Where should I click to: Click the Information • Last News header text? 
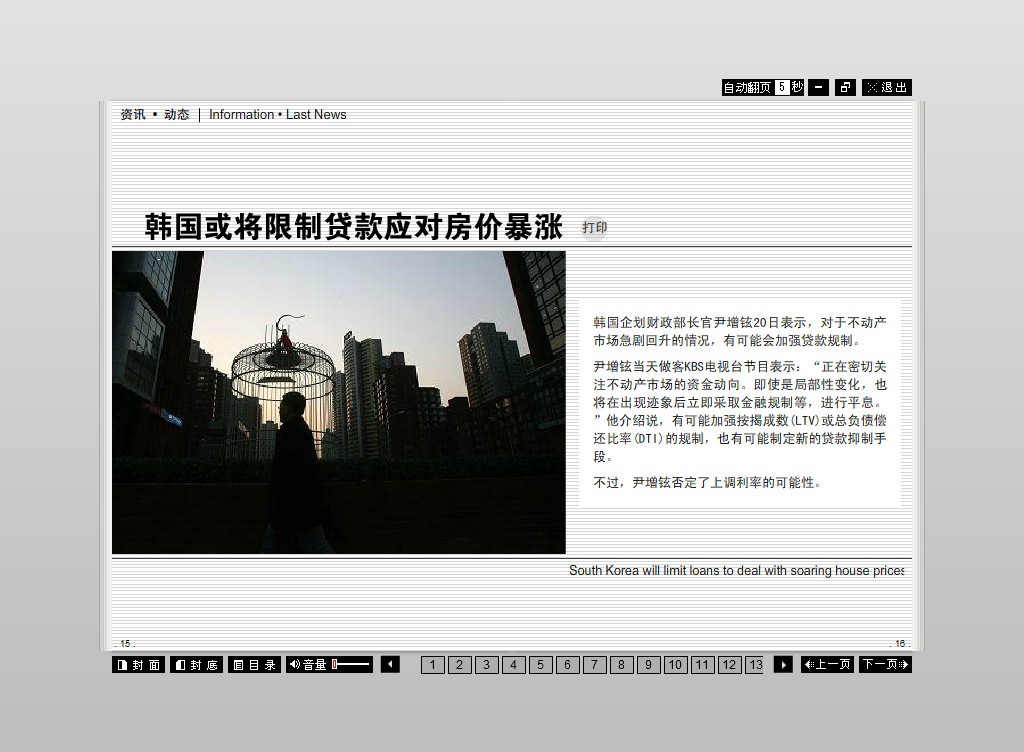tap(278, 115)
